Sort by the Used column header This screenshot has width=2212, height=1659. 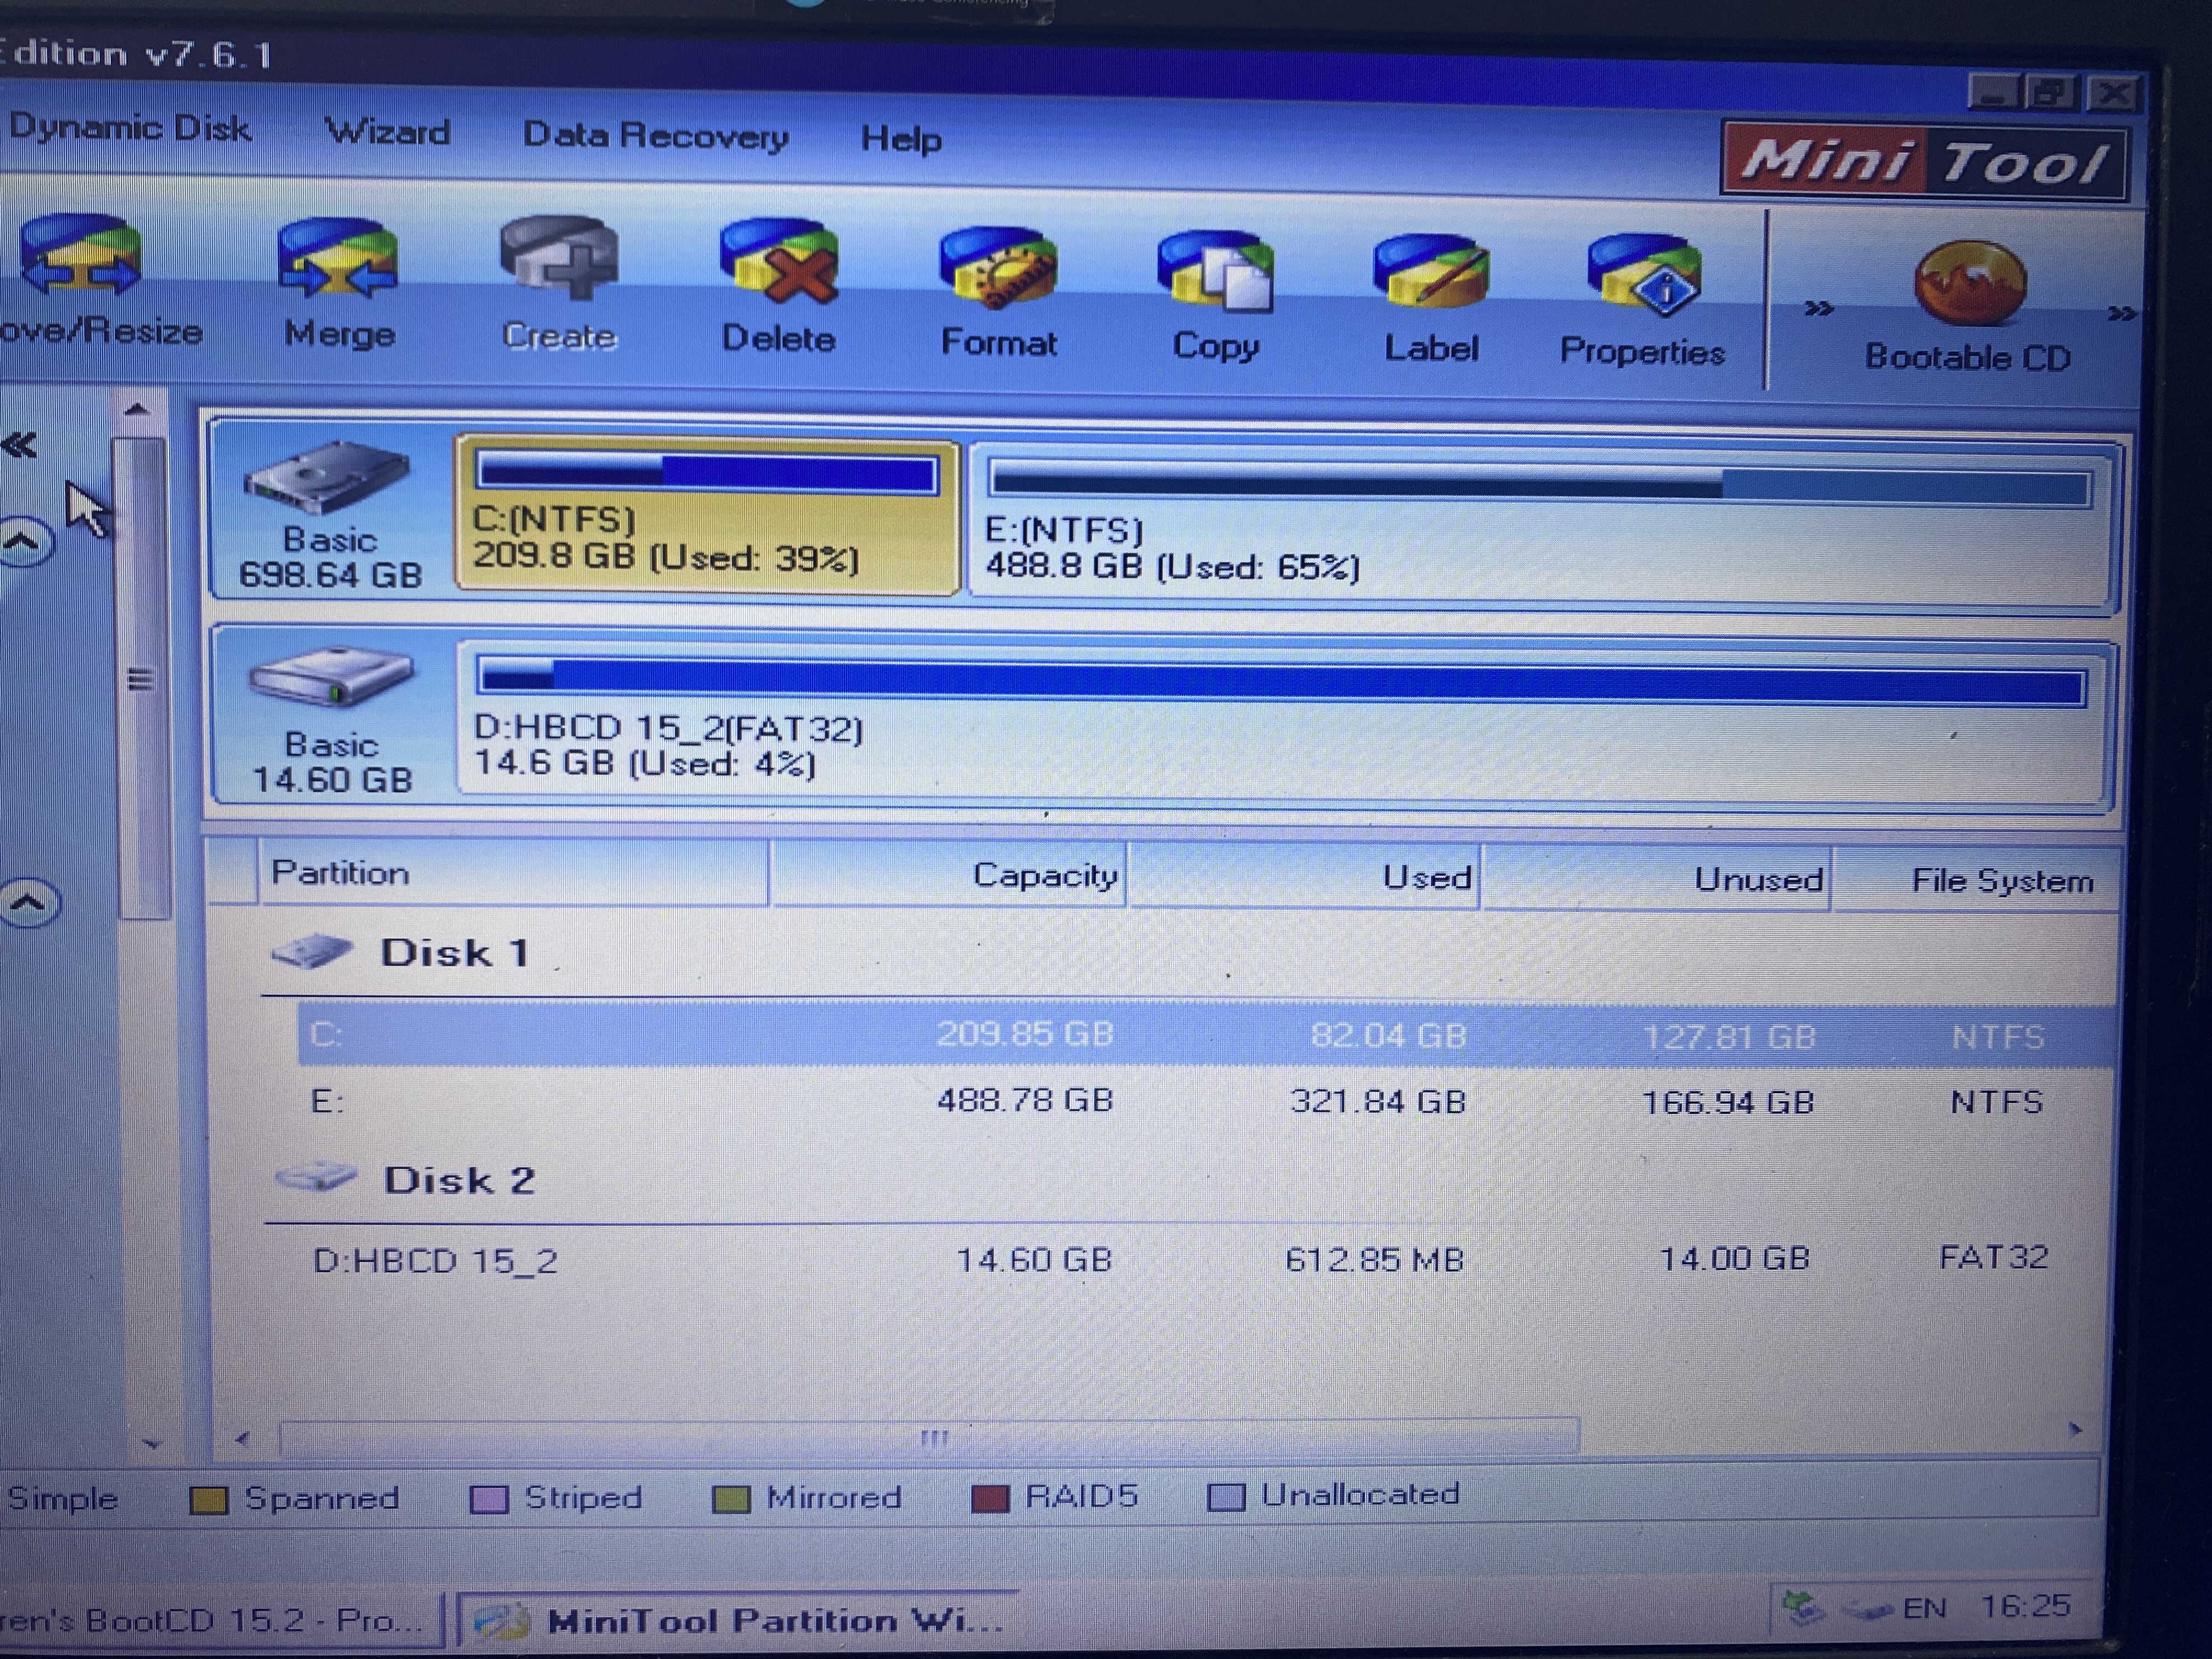pos(1304,878)
